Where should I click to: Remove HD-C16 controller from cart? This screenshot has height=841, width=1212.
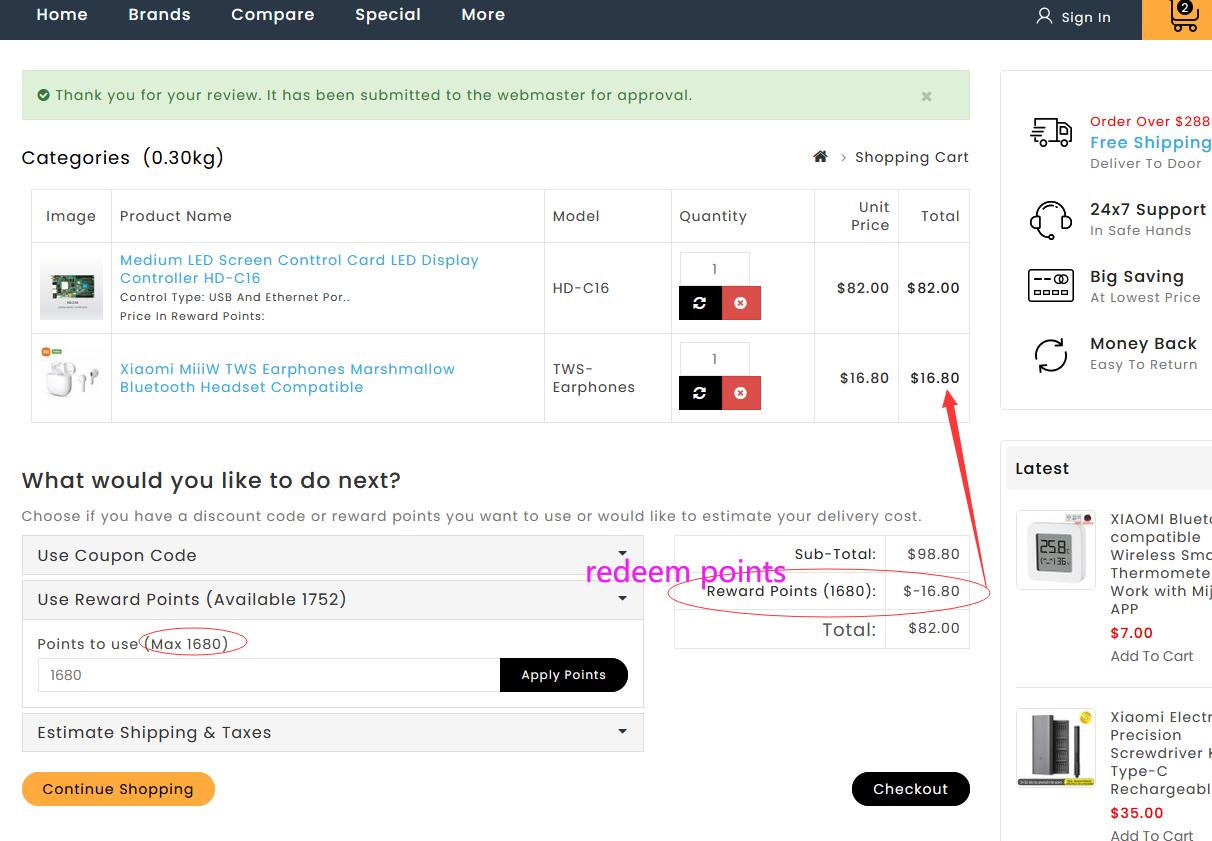tap(741, 303)
